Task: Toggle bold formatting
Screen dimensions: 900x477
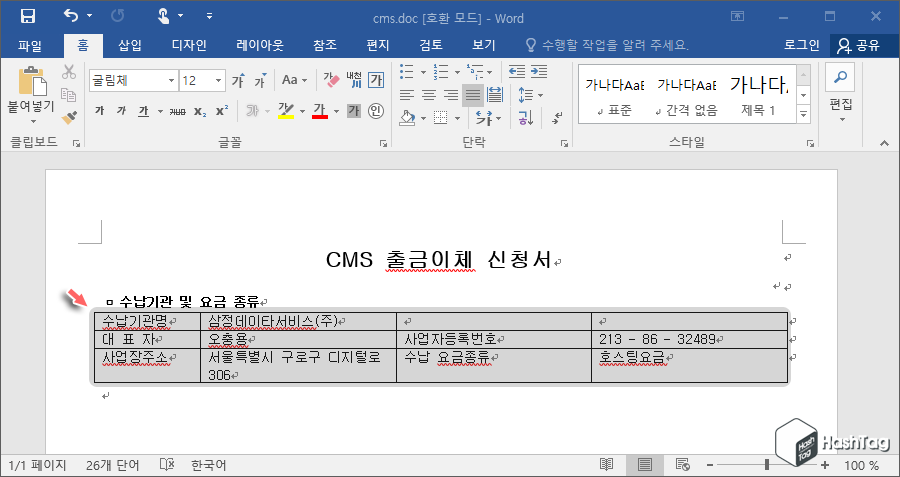Action: (x=99, y=111)
